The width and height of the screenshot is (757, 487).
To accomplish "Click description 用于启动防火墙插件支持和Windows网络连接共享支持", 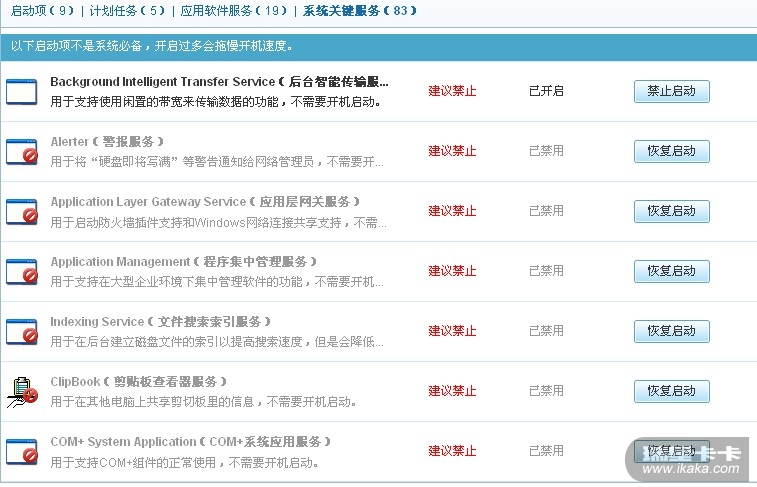I will tap(218, 223).
